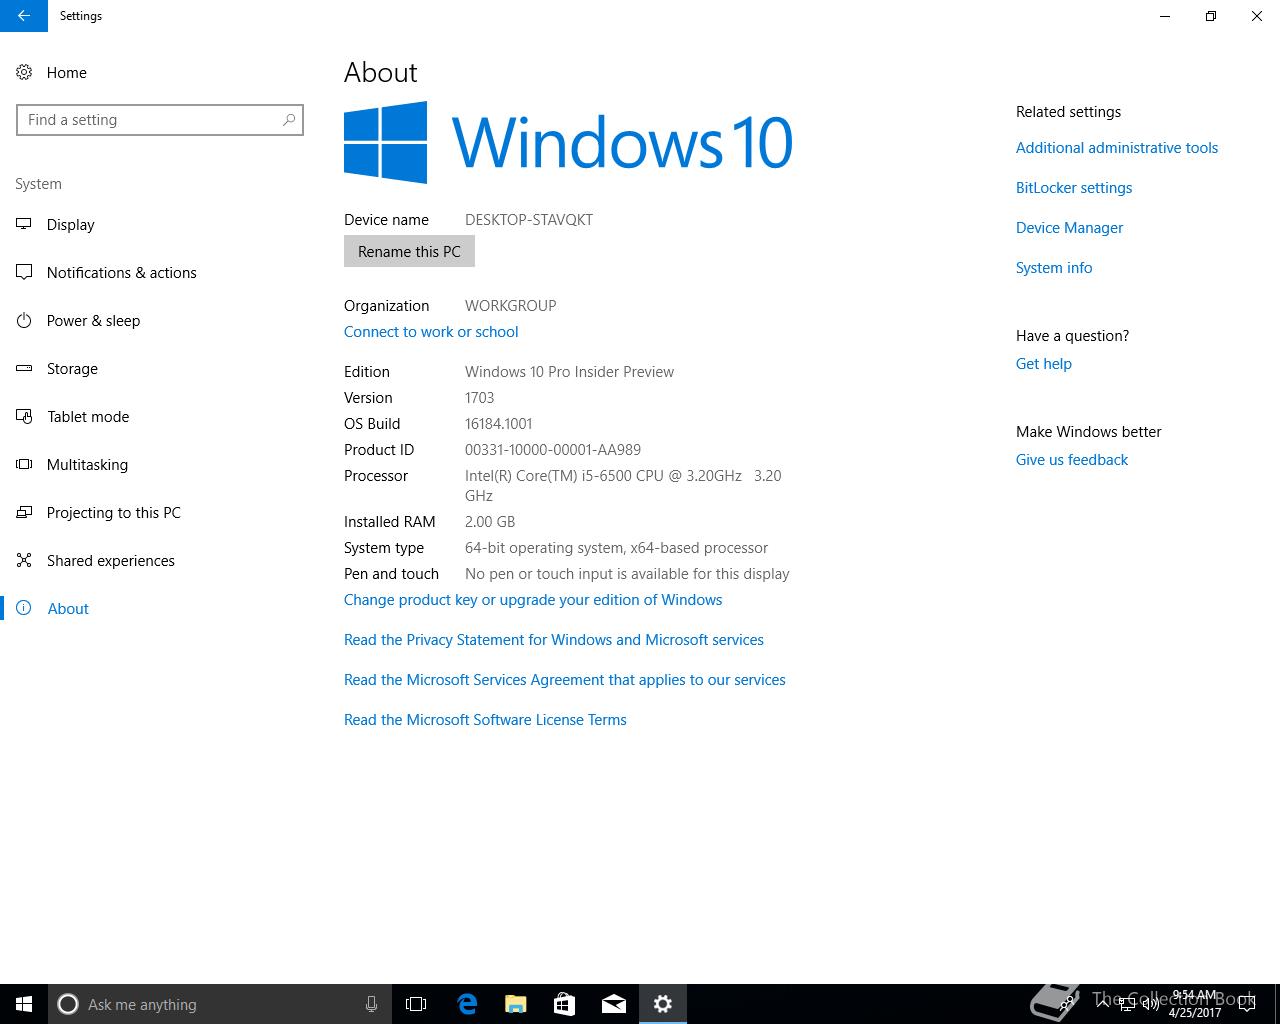Click Give us feedback link
The width and height of the screenshot is (1280, 1024).
(x=1072, y=460)
